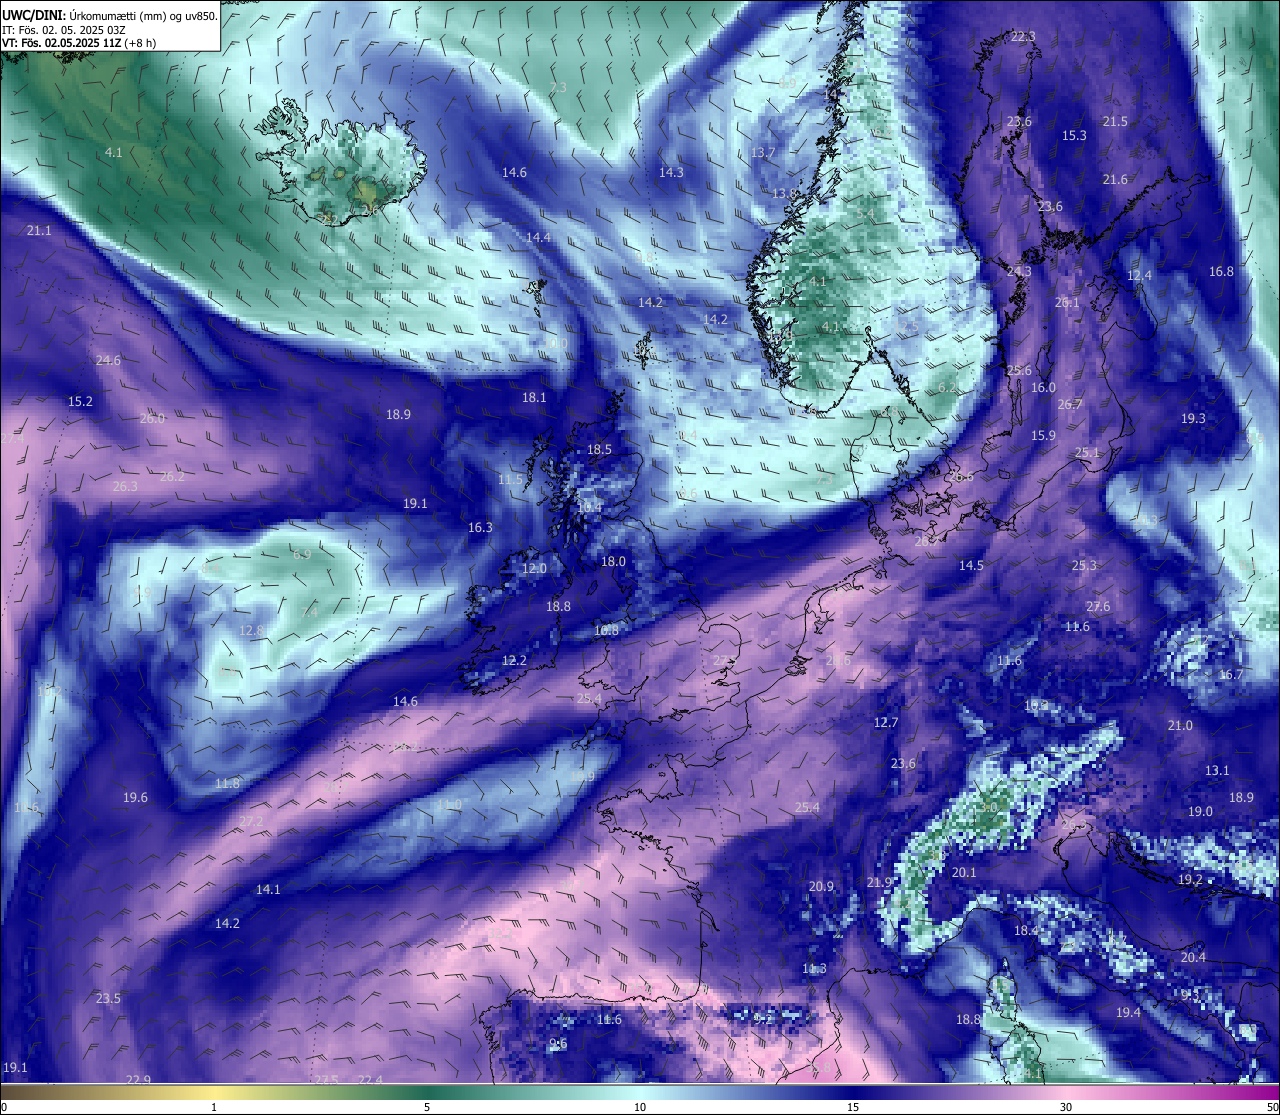
Task: Click the map value 12.4
Action: pos(1139,276)
